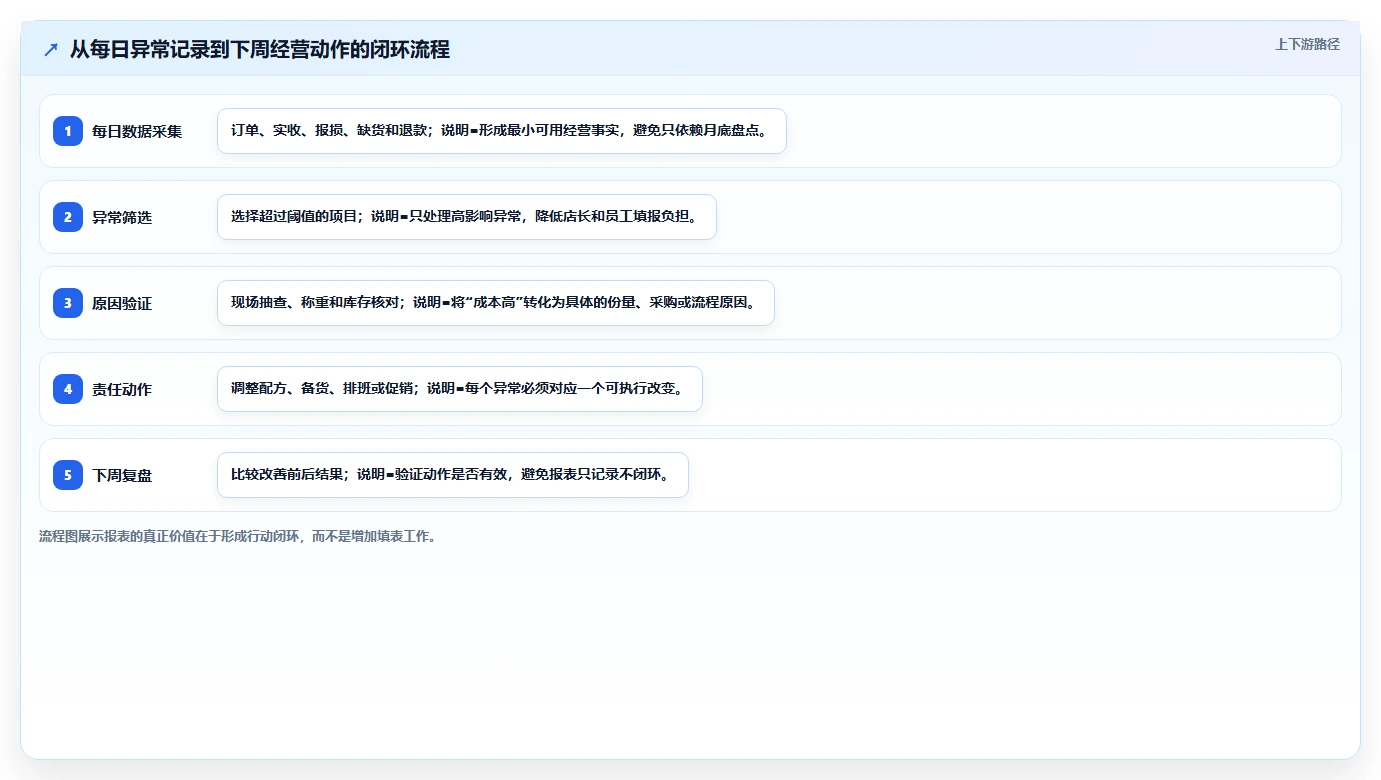Screen dimensions: 1381x780
Task: Click the description box starting 调整配方、备货
Action: tap(460, 389)
